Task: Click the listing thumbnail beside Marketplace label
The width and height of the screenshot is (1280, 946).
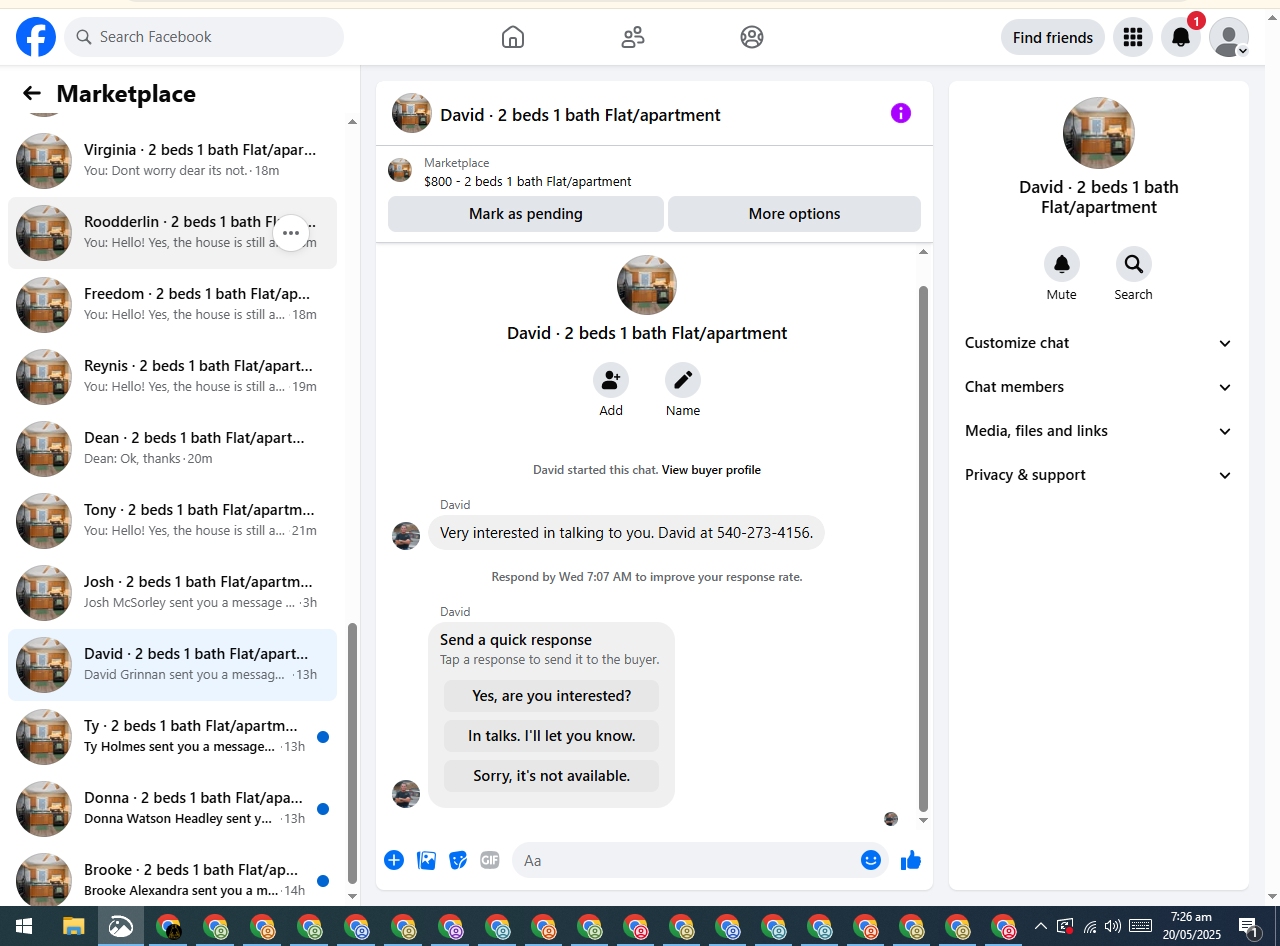Action: pos(400,170)
